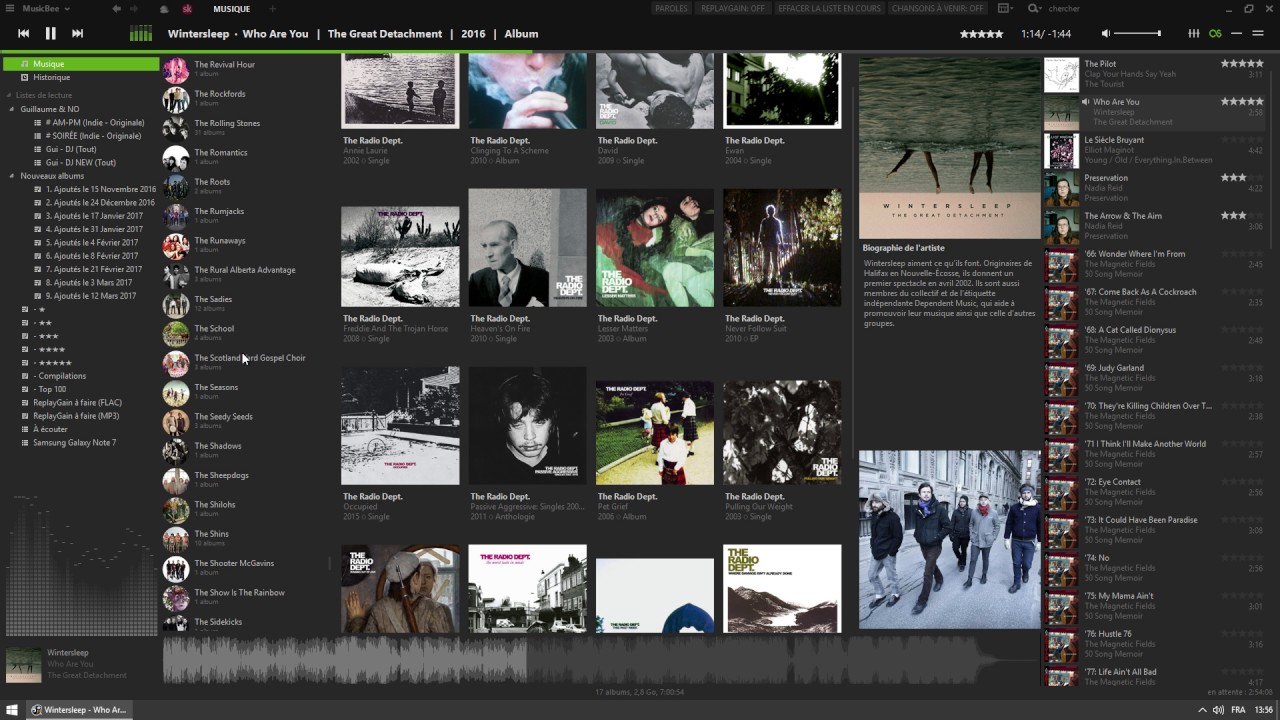Image resolution: width=1280 pixels, height=720 pixels.
Task: Choose The Rural Alberta Advantage artist
Action: pos(245,270)
